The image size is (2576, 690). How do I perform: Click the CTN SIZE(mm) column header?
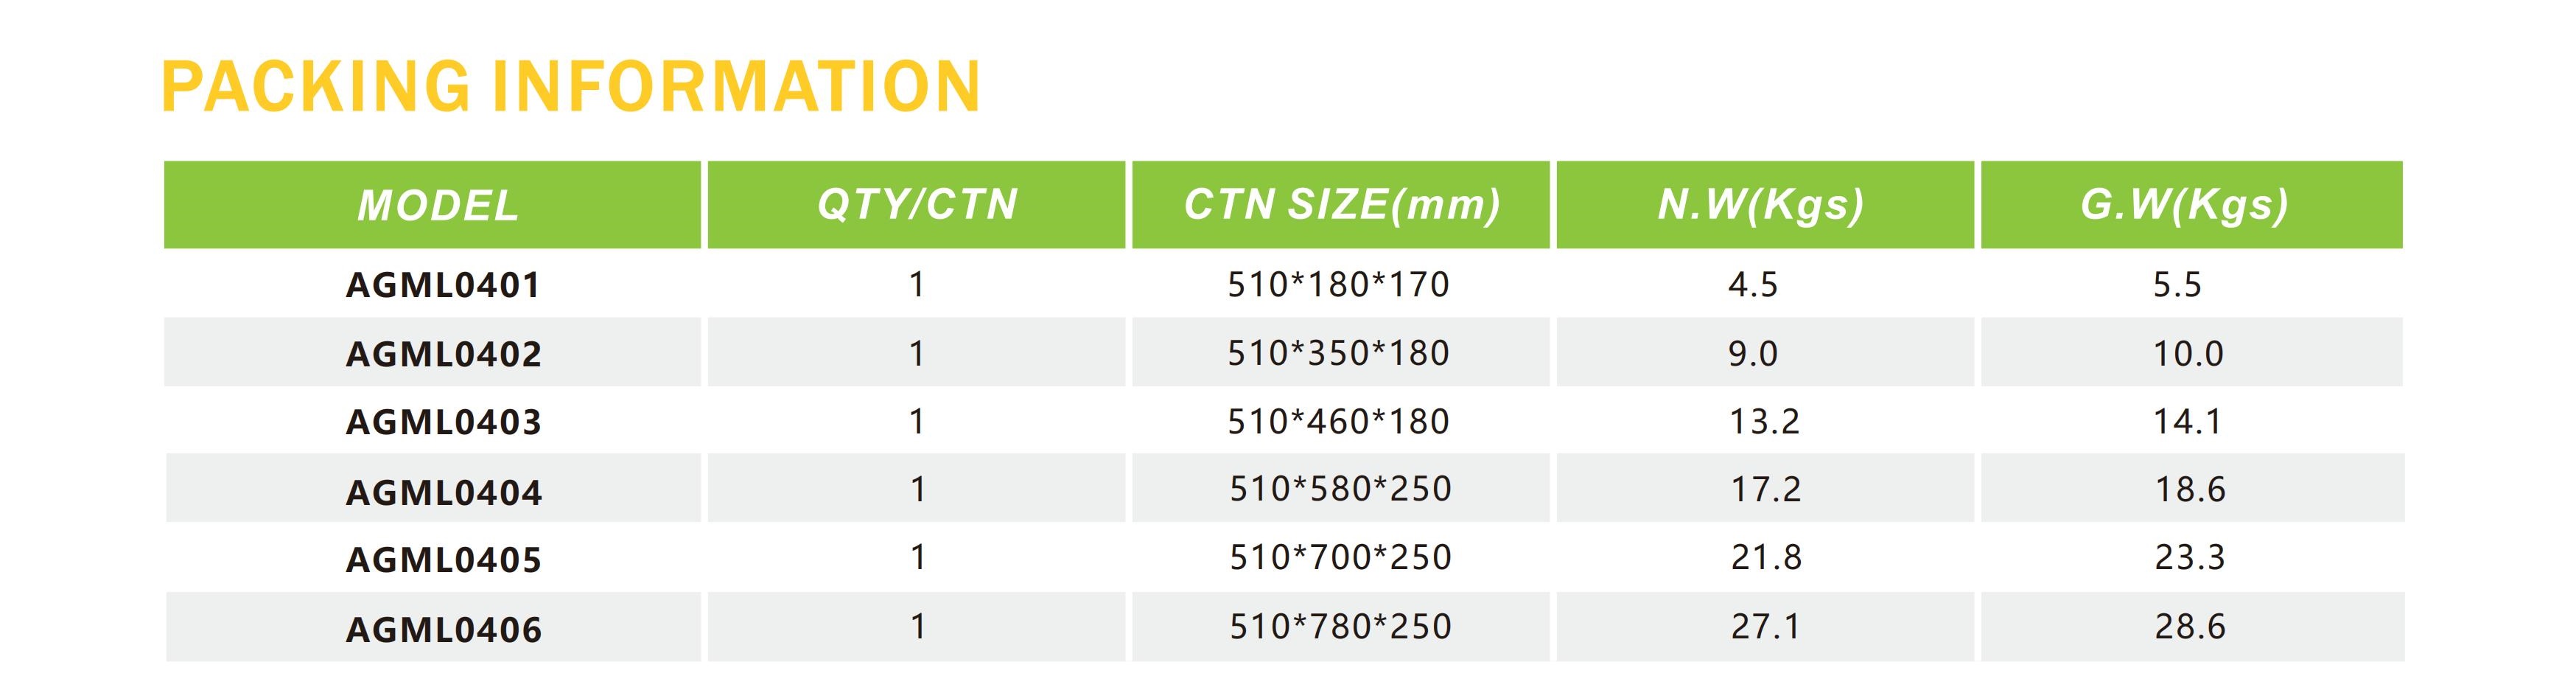[x=1340, y=205]
